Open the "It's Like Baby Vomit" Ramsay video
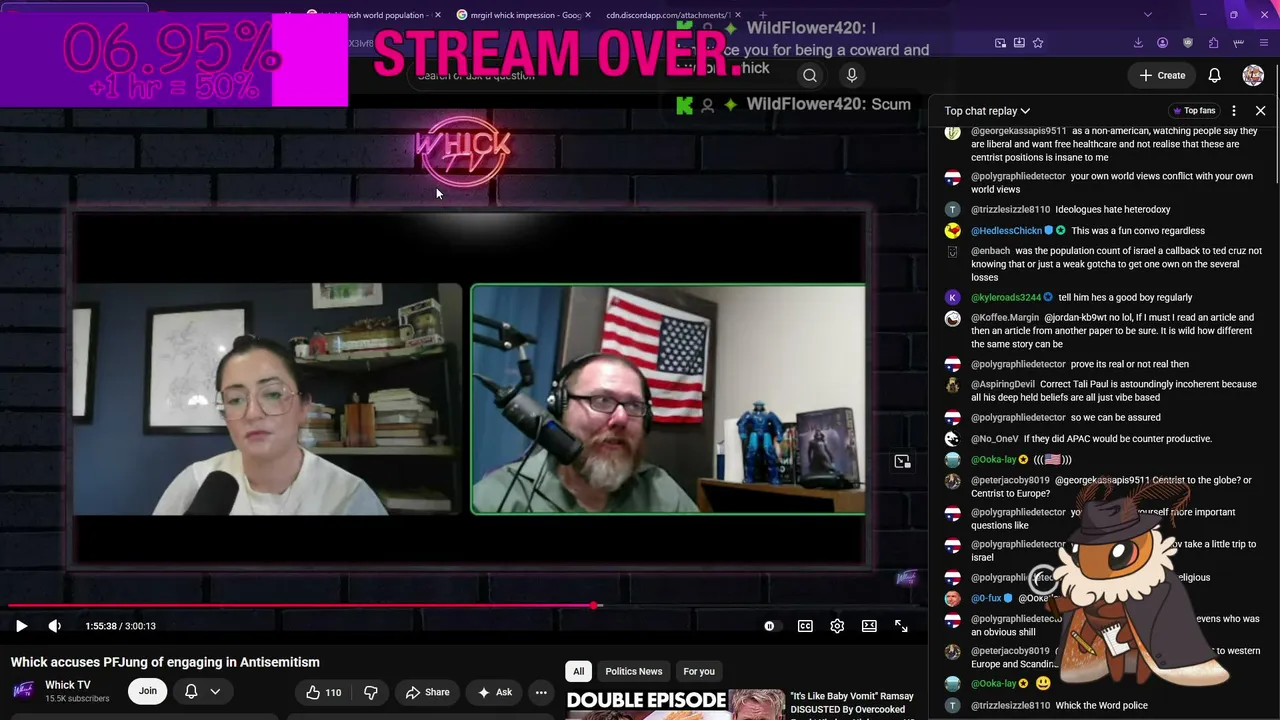 coord(852,703)
